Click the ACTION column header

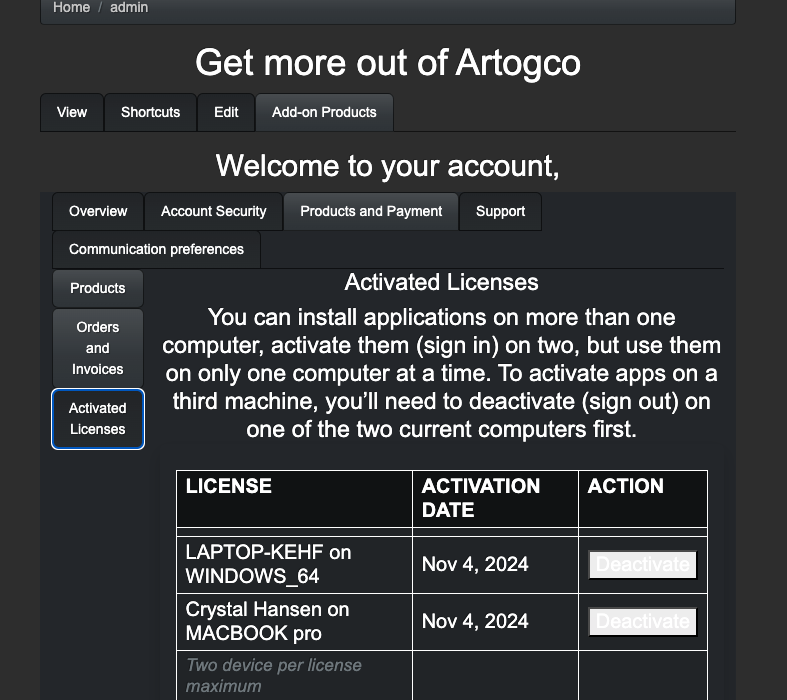coord(643,499)
